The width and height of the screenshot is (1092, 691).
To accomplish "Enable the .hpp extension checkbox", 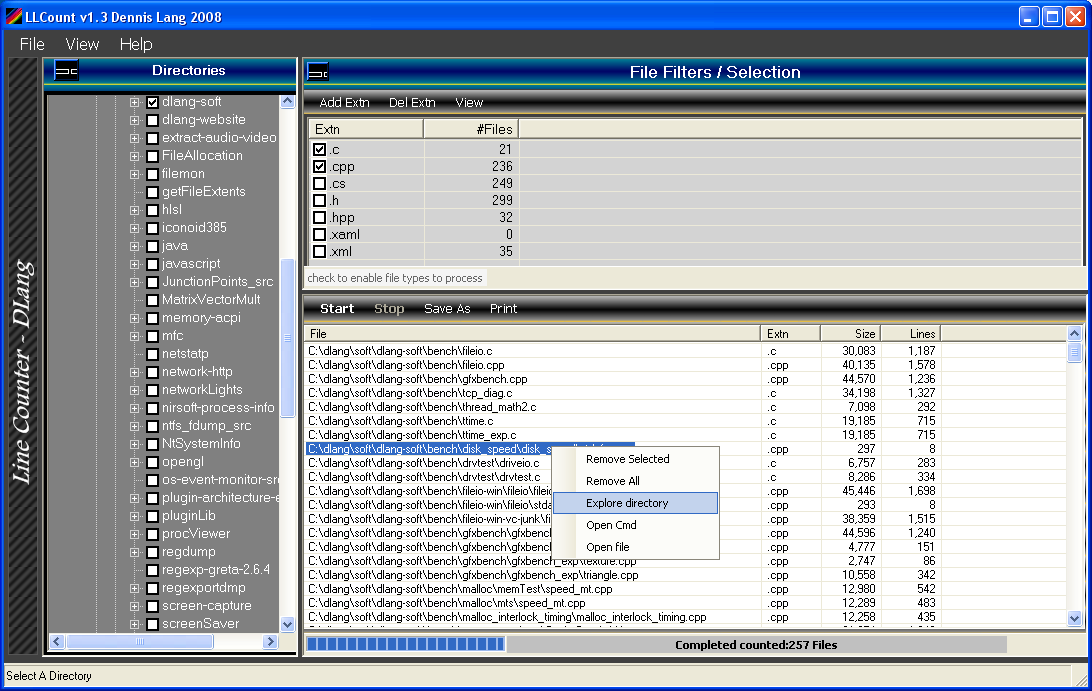I will pos(320,217).
